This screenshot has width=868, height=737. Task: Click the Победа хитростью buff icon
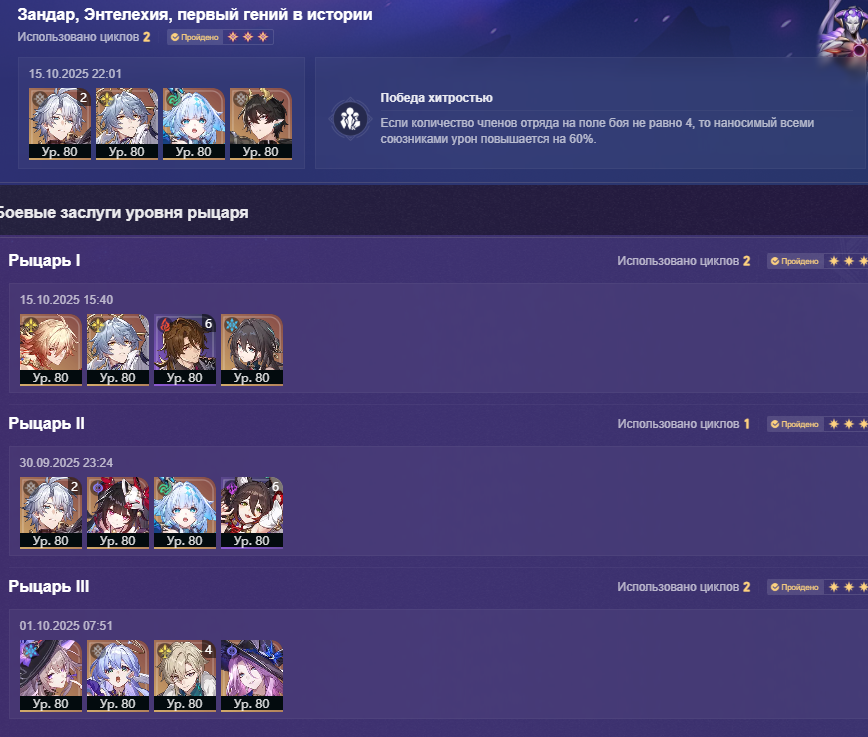350,118
